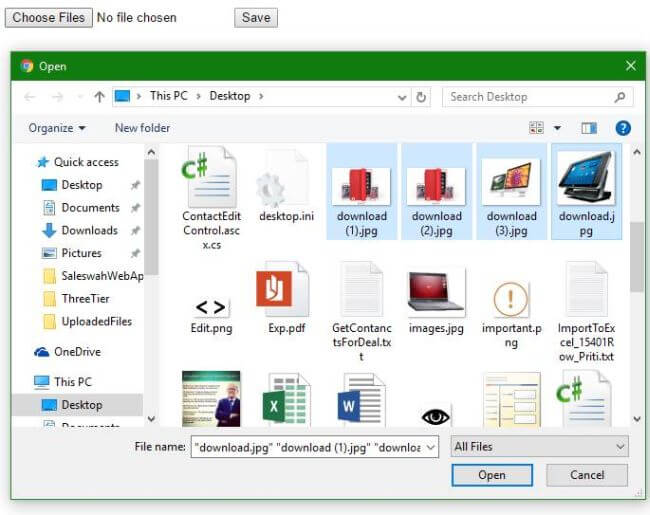650x515 pixels.
Task: Open the view options dropdown arrow
Action: pyautogui.click(x=558, y=128)
